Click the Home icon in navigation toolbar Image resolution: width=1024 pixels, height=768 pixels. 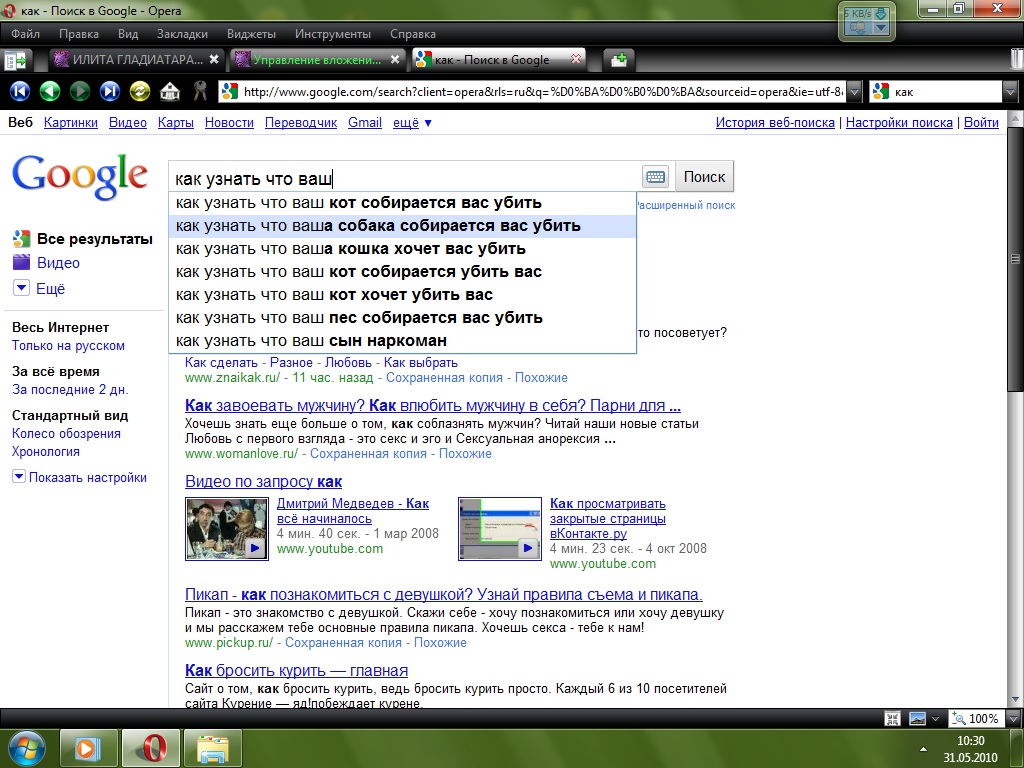pyautogui.click(x=170, y=92)
